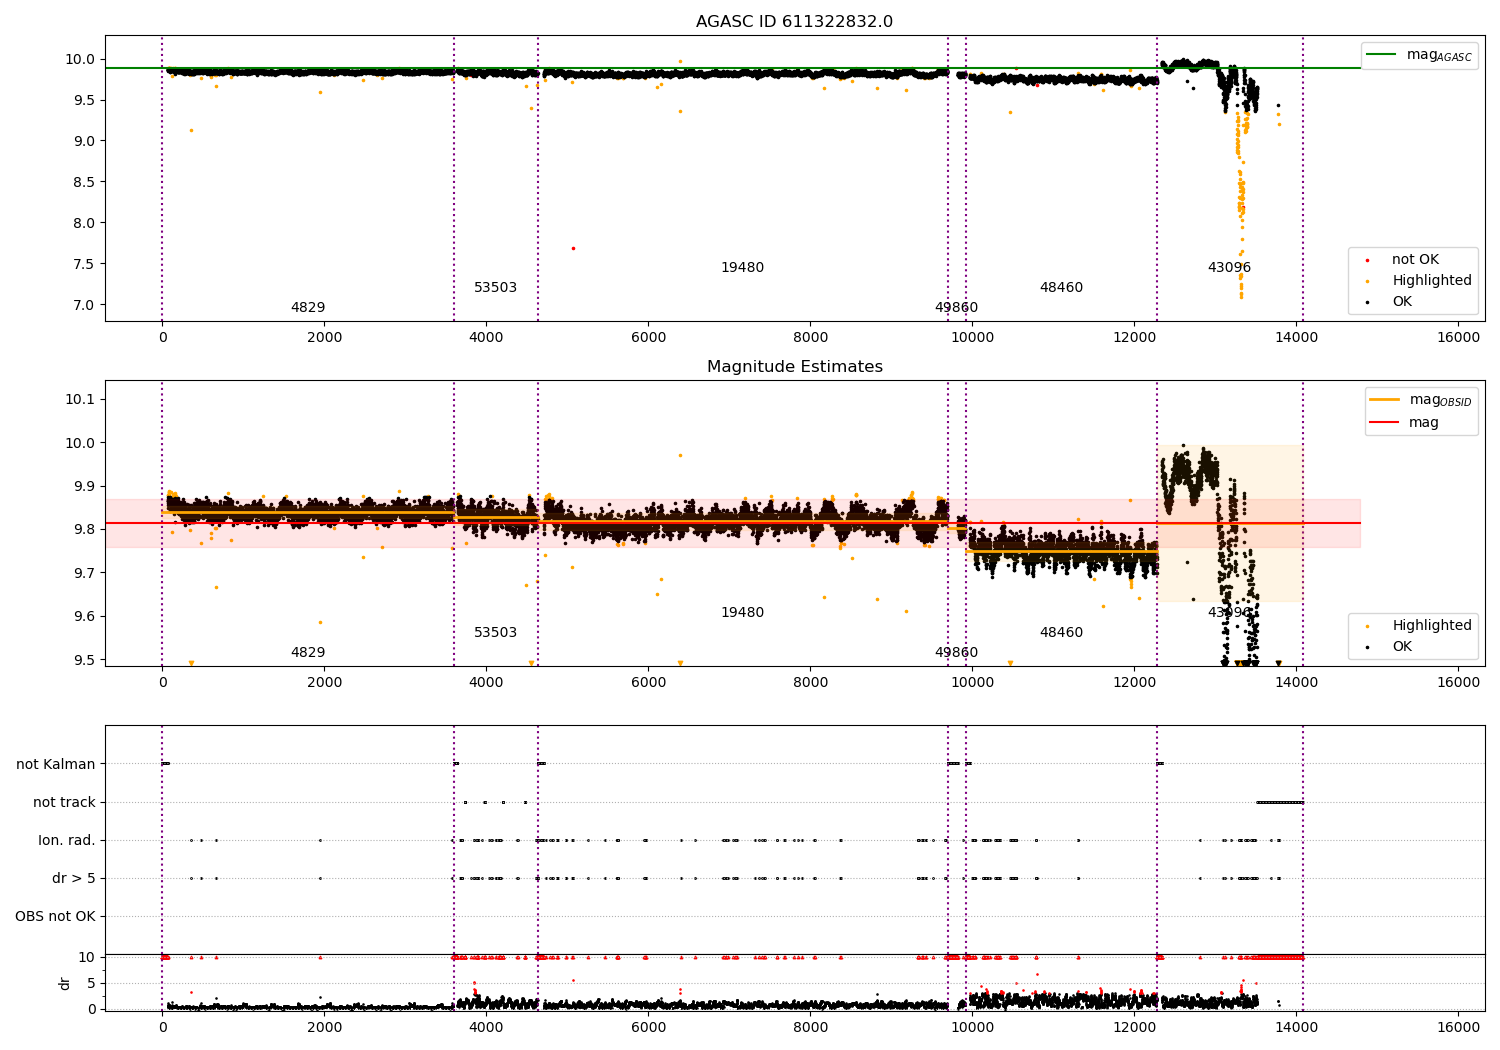
Task: Click the mag OBSID legend label
Action: coord(1440,400)
